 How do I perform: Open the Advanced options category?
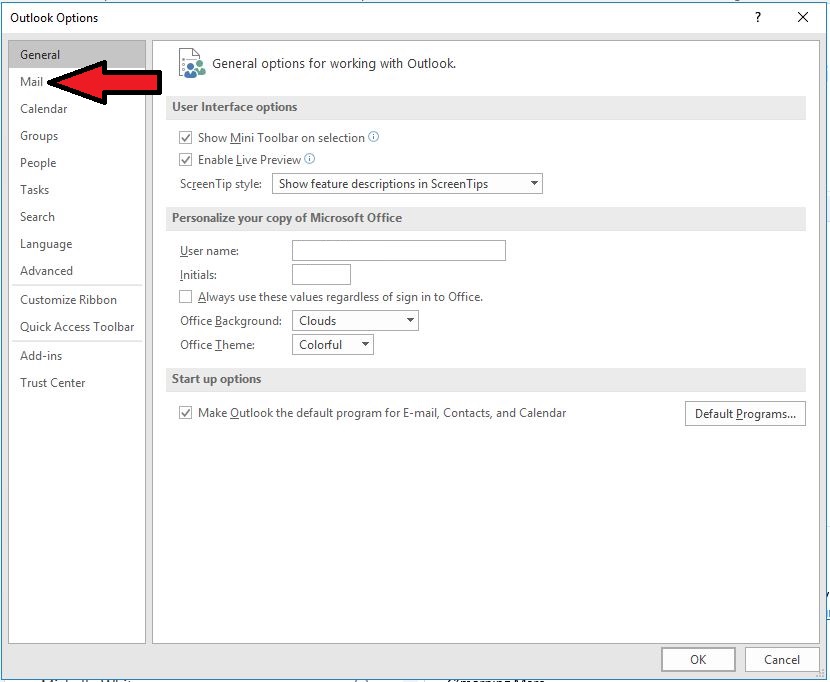tap(46, 271)
